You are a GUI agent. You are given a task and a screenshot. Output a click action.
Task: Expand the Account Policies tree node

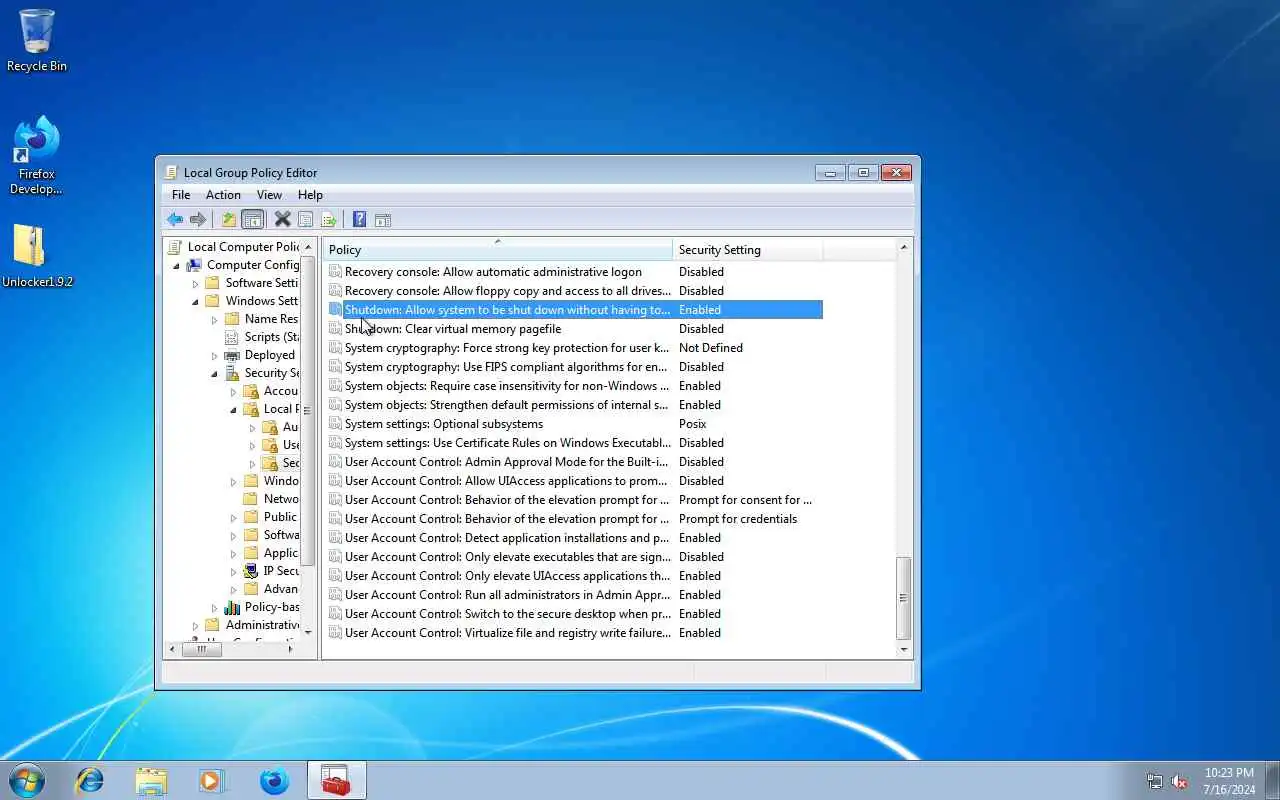tap(233, 391)
